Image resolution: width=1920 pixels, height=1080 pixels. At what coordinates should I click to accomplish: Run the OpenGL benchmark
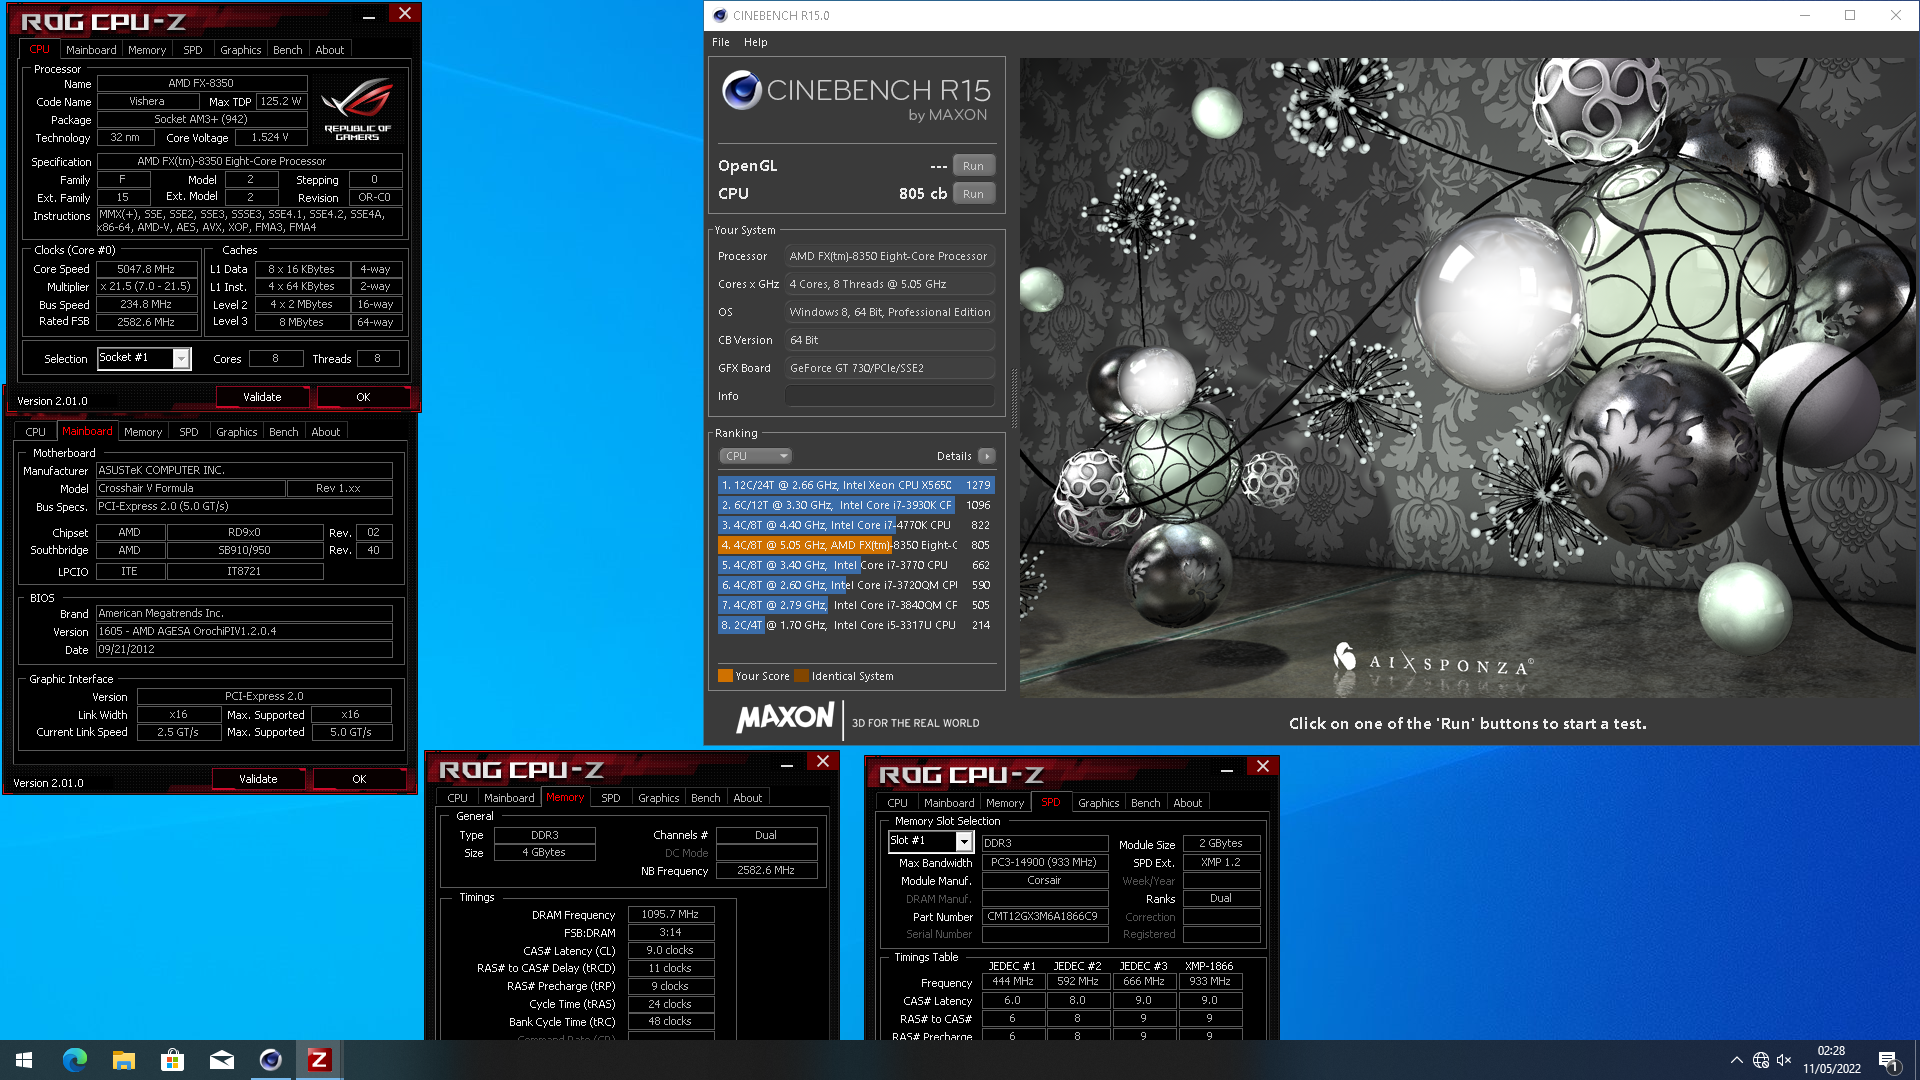[973, 166]
